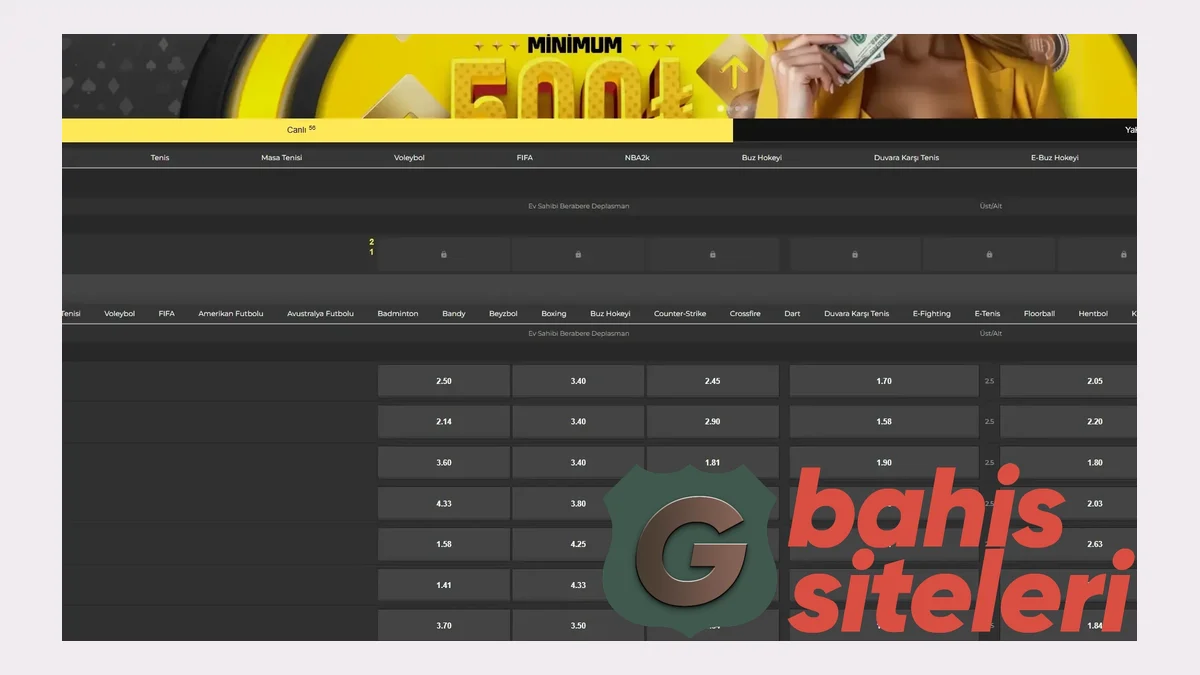Select Masa Tenisi in live sports row
This screenshot has height=675, width=1200.
pyautogui.click(x=281, y=158)
